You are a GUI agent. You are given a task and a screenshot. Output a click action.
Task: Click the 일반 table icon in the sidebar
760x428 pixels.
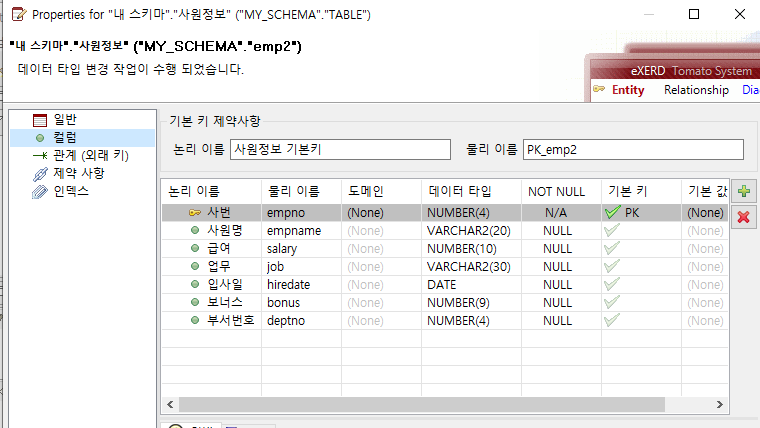(40, 120)
